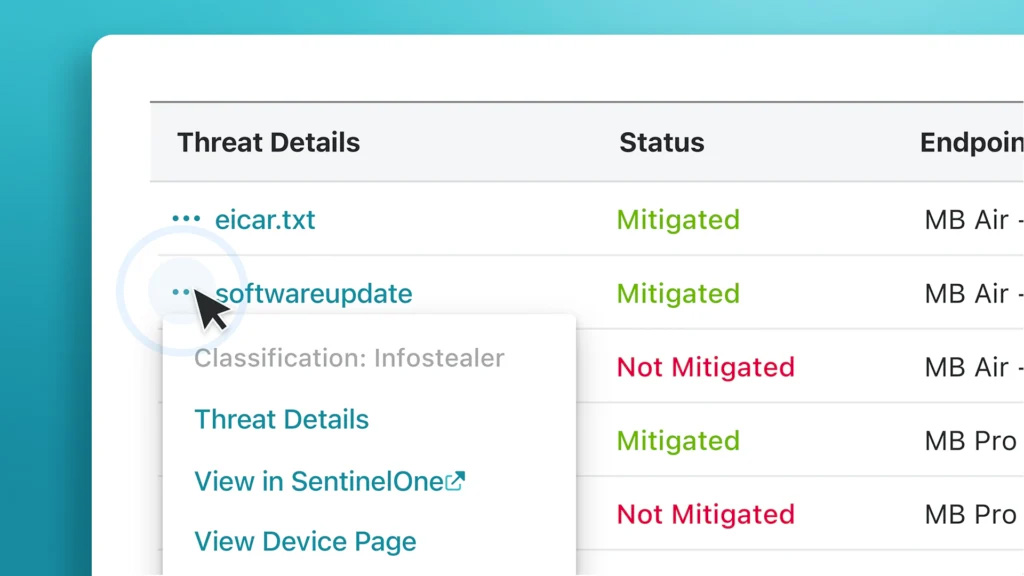Image resolution: width=1024 pixels, height=576 pixels.
Task: Open View Device Page from the popup
Action: click(x=305, y=541)
